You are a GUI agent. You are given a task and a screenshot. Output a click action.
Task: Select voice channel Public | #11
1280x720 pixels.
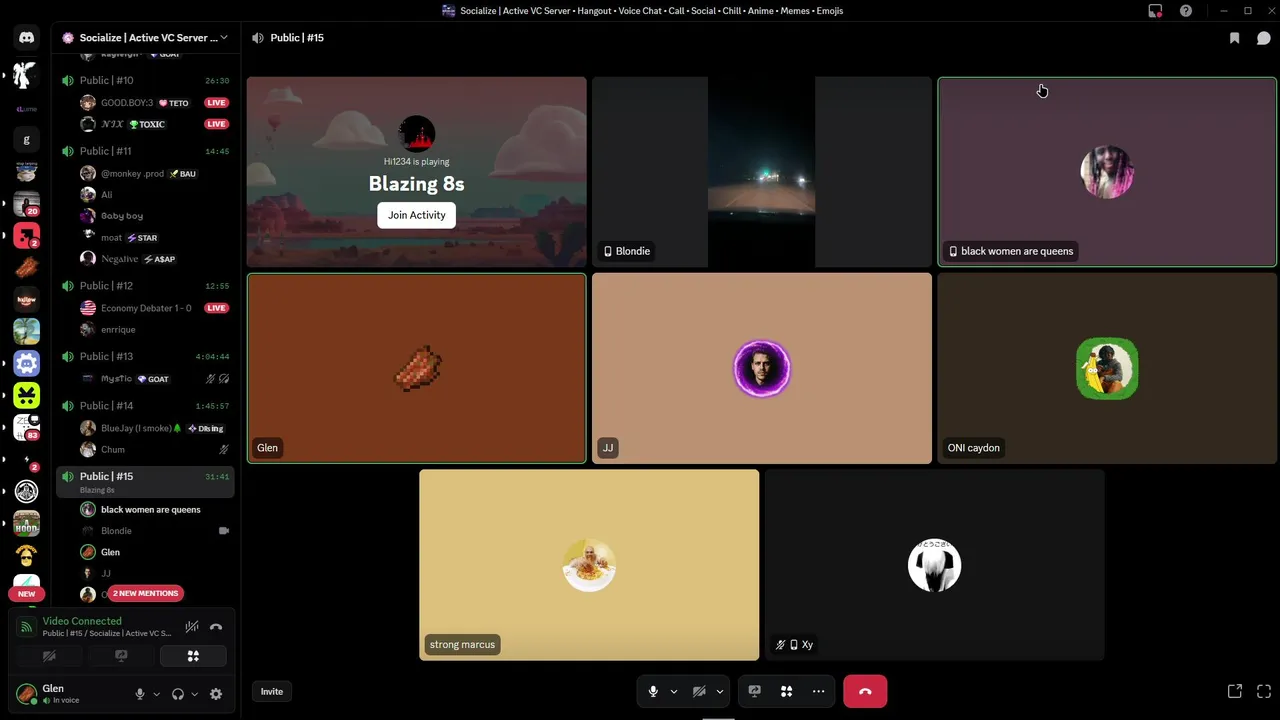coord(145,151)
